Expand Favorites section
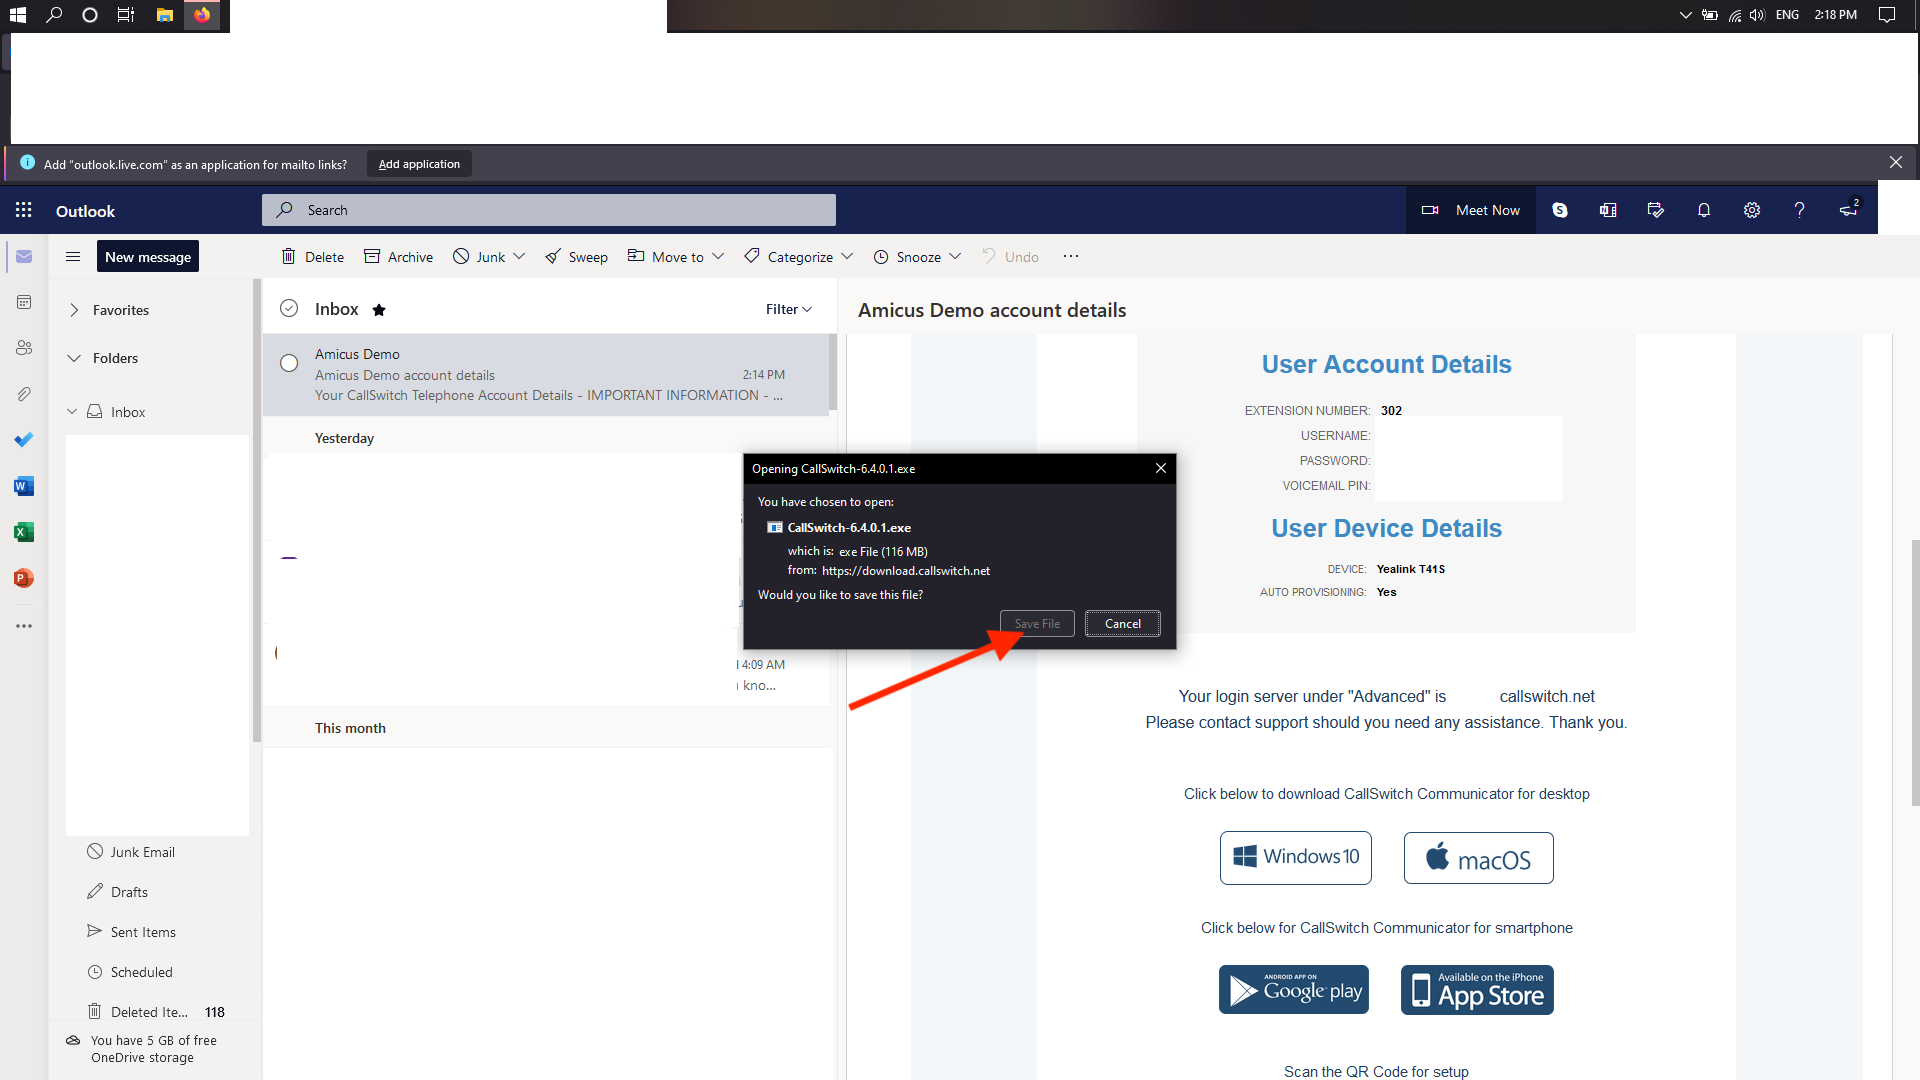1920x1080 pixels. click(x=74, y=310)
